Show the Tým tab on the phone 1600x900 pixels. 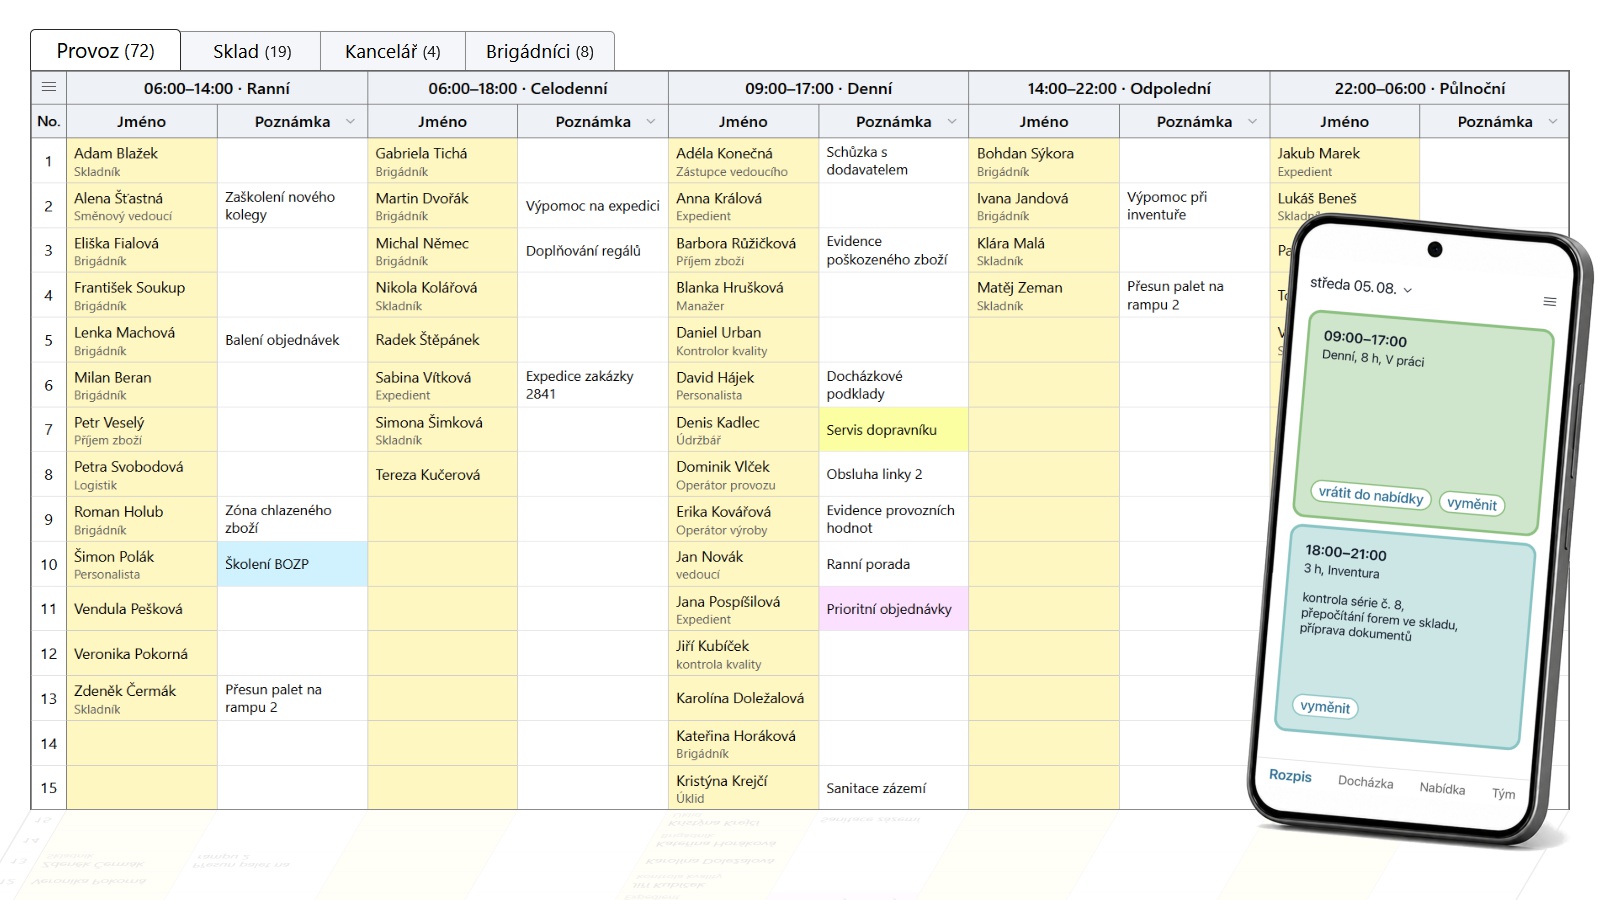(1503, 793)
